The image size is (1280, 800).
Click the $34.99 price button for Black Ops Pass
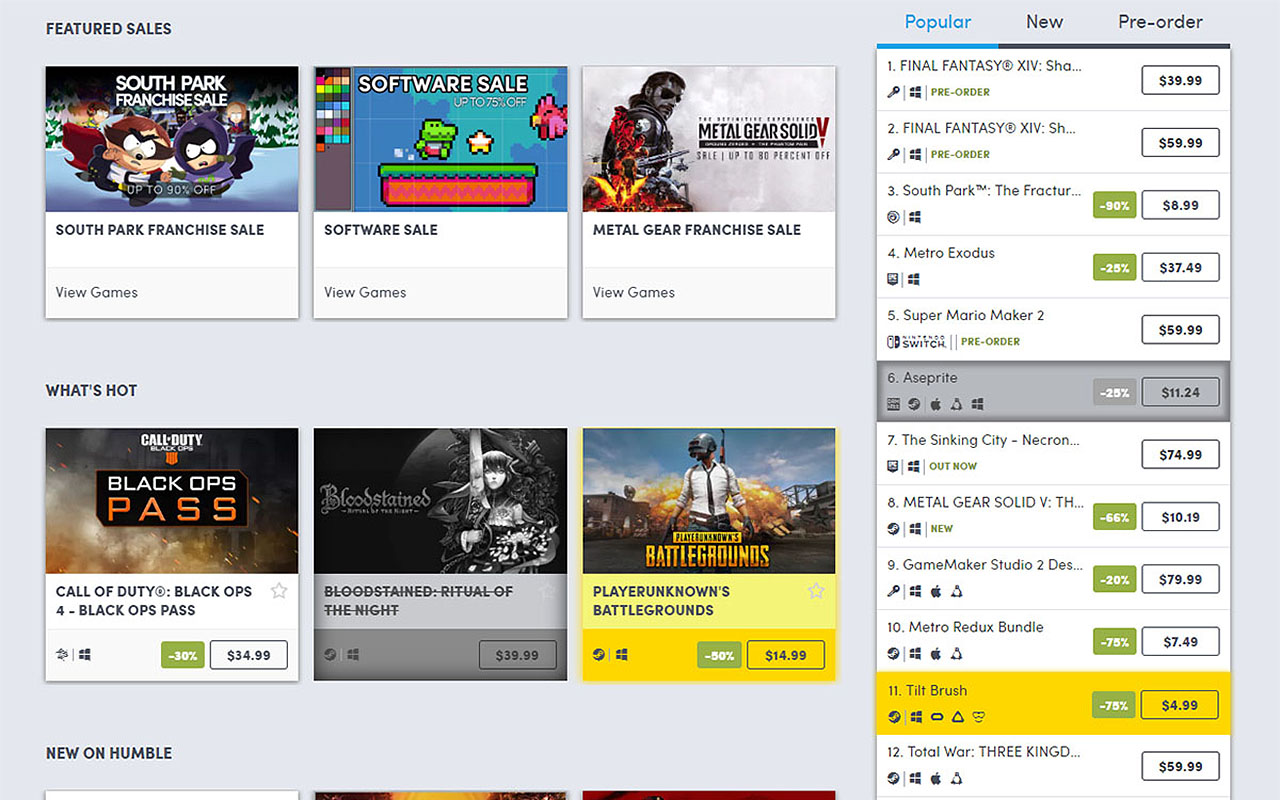coord(249,655)
